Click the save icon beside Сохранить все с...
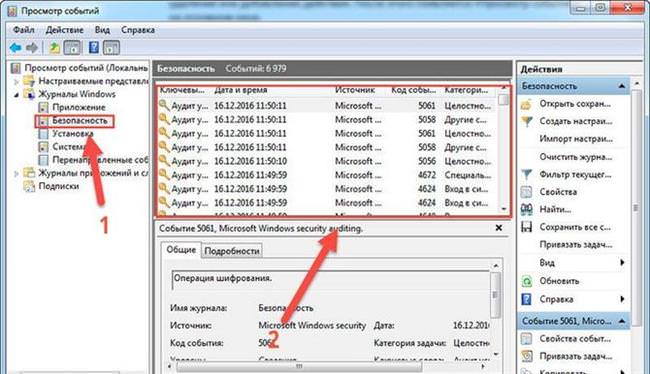650x374 pixels. coord(526,227)
